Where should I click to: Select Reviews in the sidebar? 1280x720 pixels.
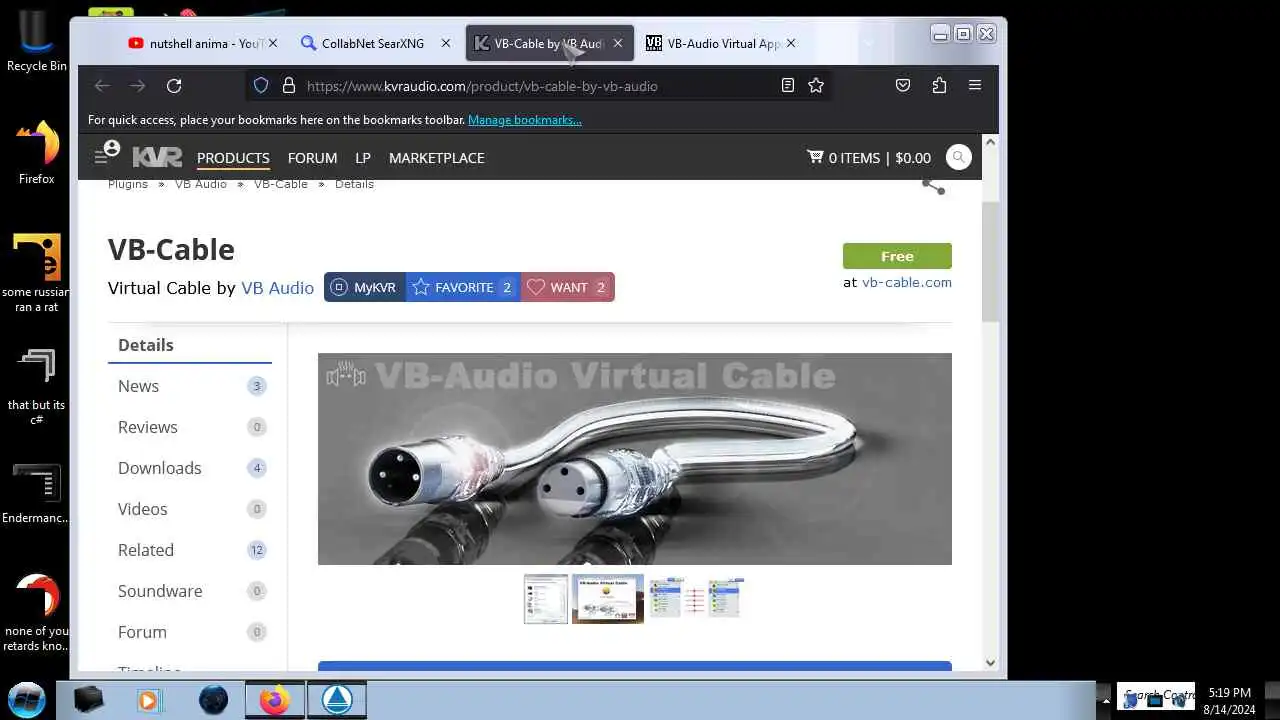click(189, 427)
